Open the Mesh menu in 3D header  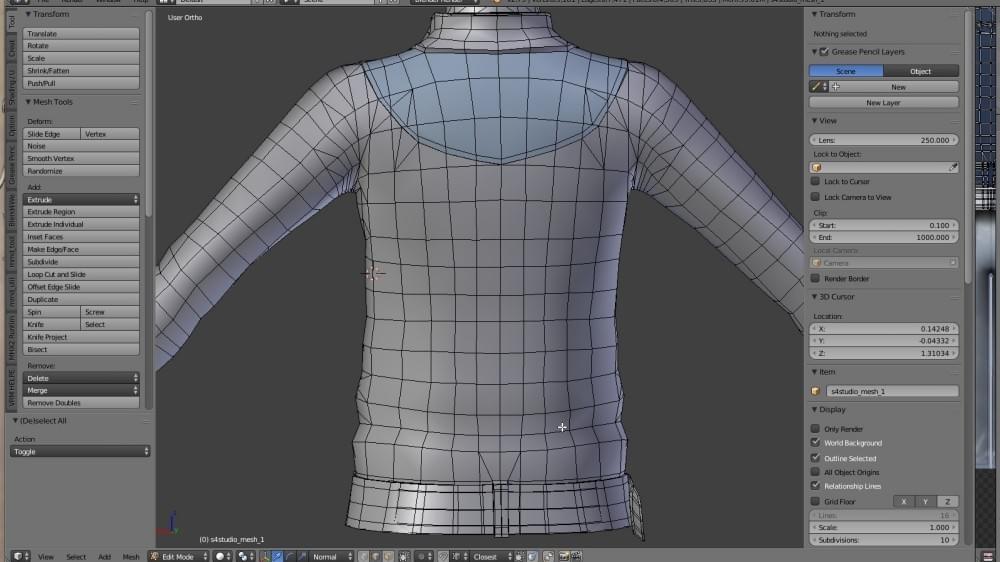click(x=131, y=557)
